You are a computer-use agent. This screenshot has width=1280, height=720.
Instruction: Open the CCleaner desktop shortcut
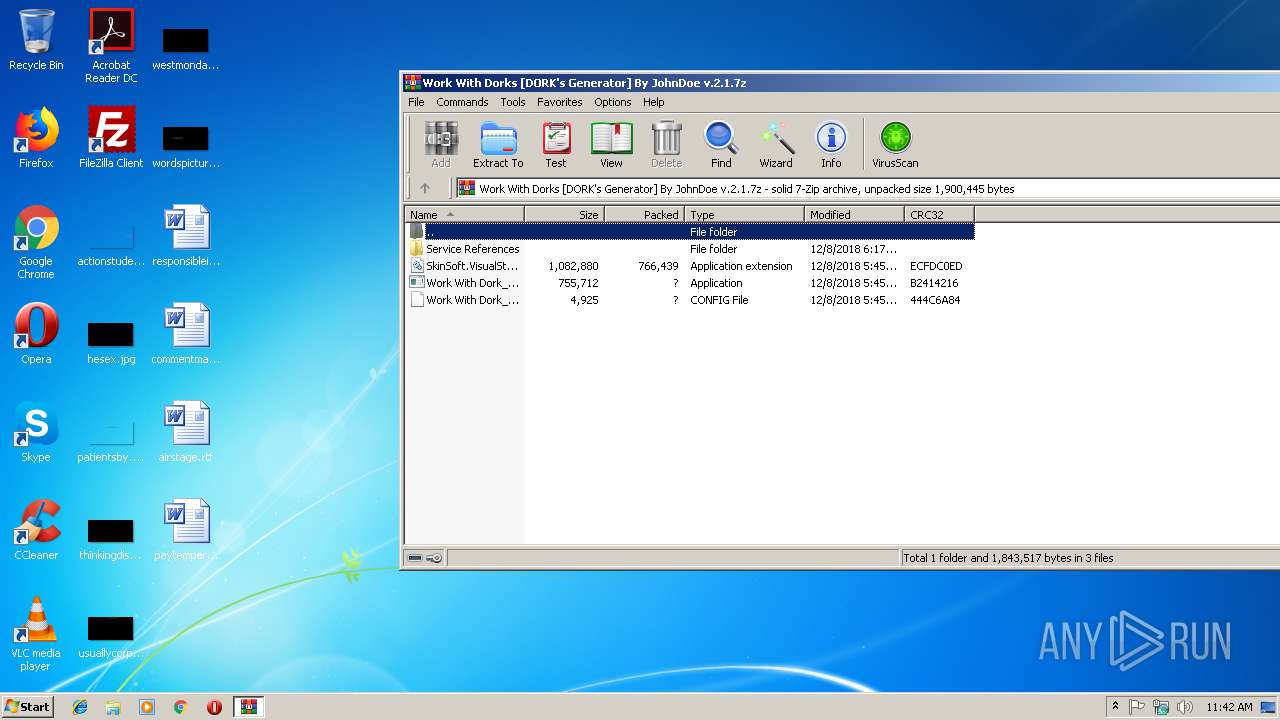coord(36,530)
